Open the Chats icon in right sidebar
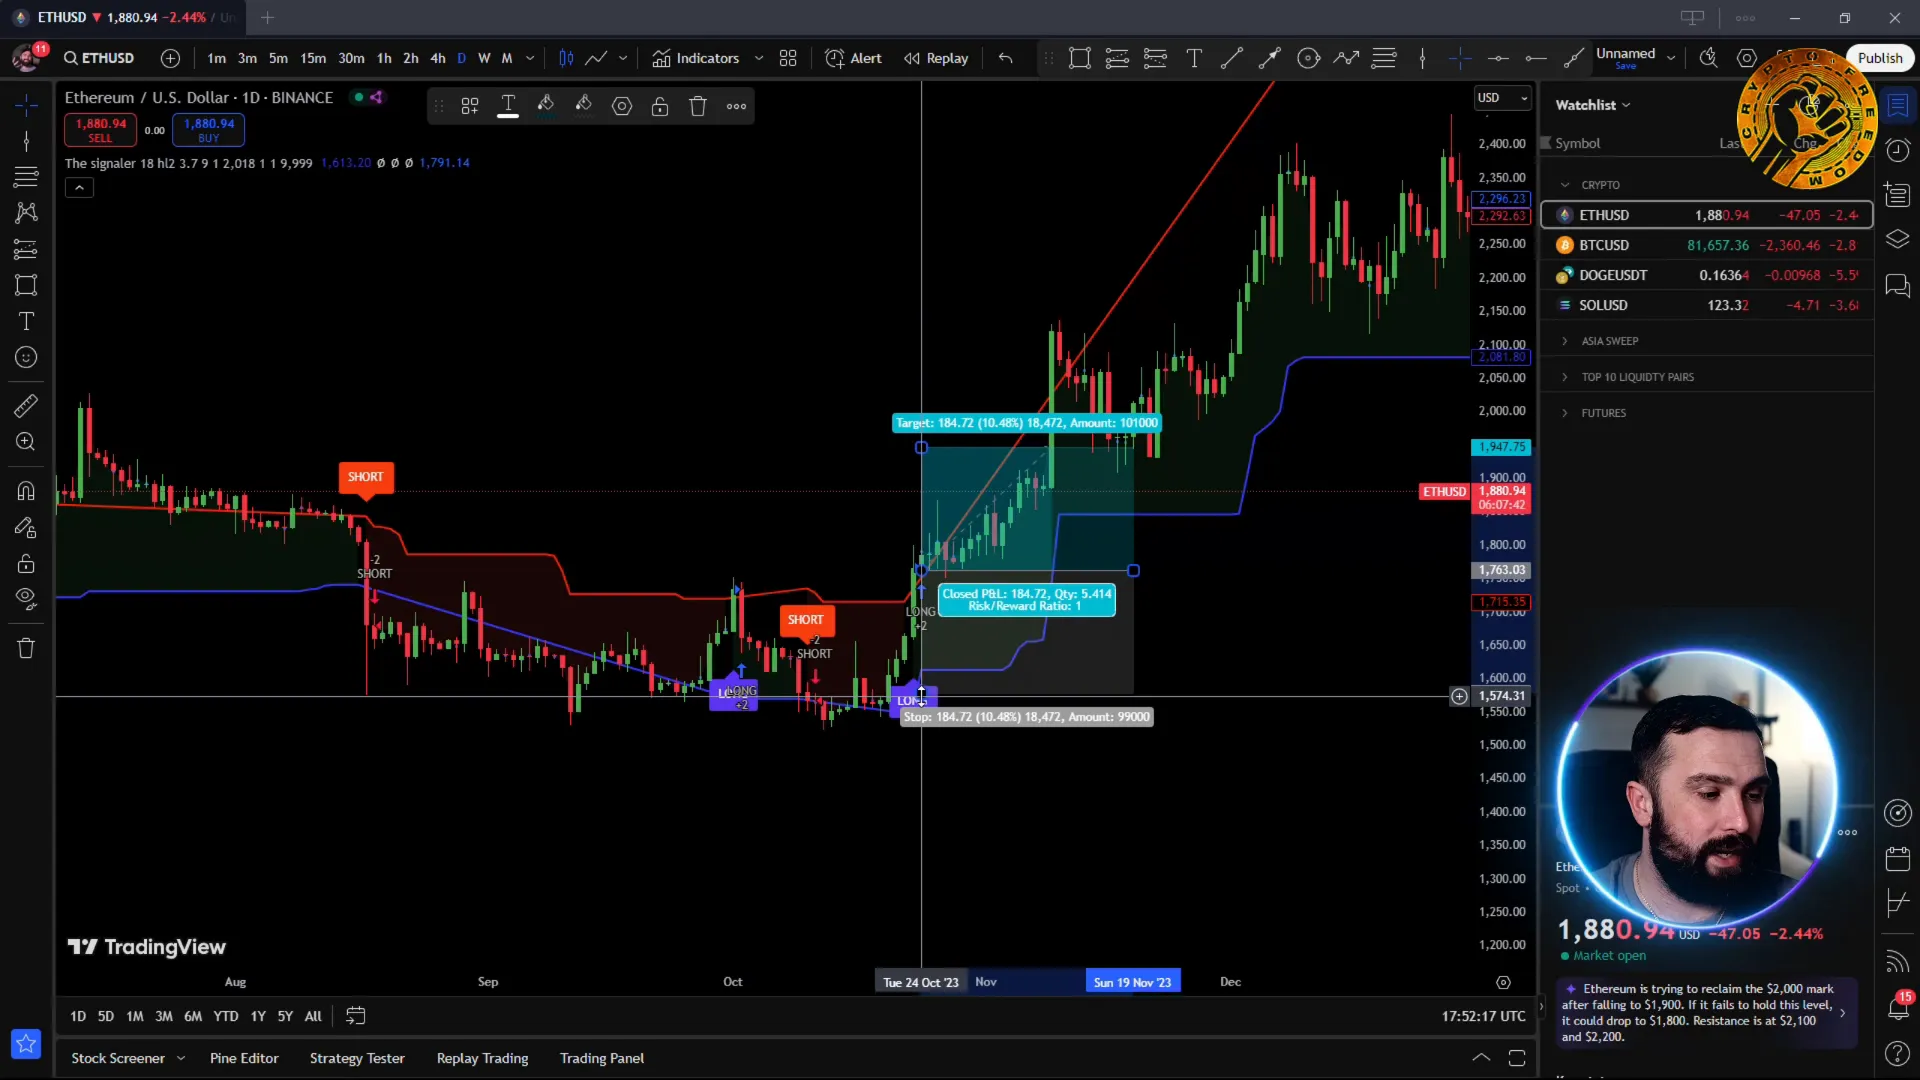 [1897, 285]
